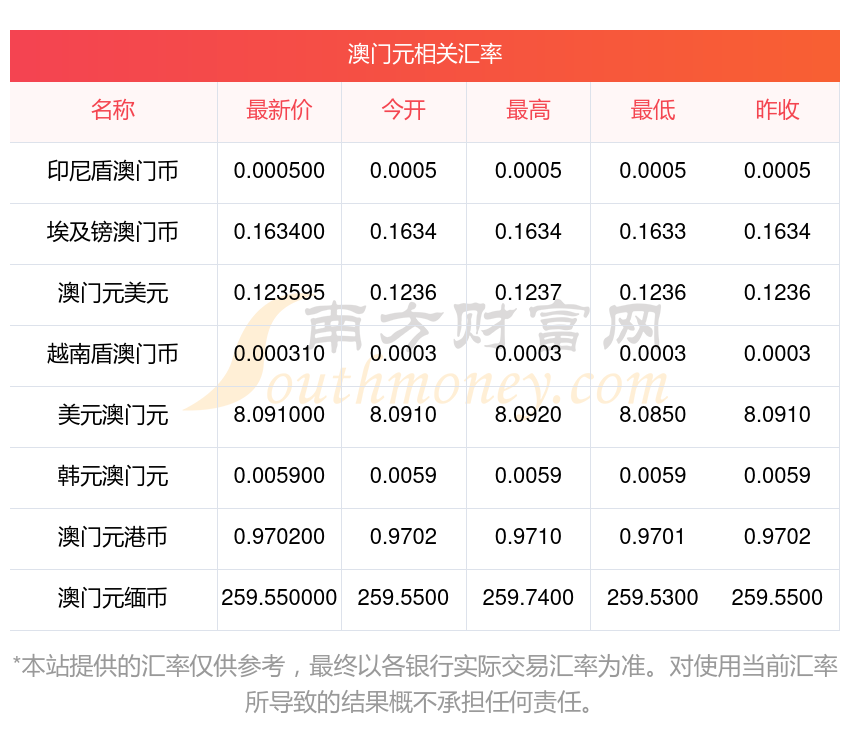The image size is (850, 733).
Task: Select the 澳门元缅币 row name
Action: coord(113,598)
